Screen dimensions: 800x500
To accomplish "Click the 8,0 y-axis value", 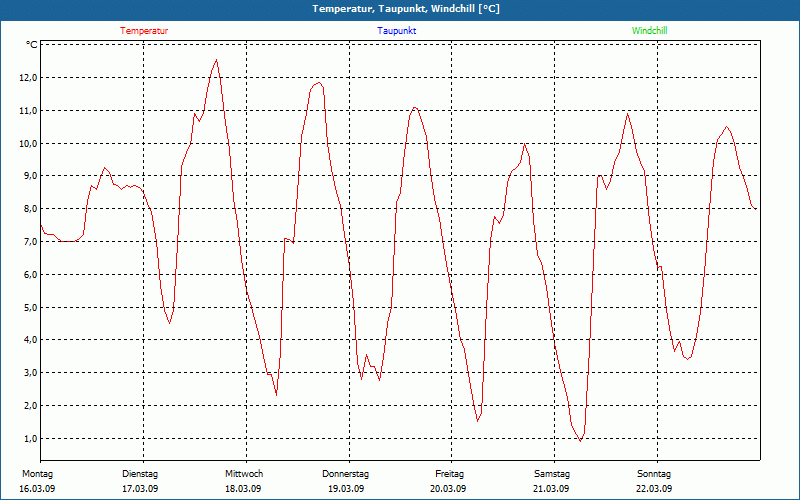I will [x=29, y=209].
